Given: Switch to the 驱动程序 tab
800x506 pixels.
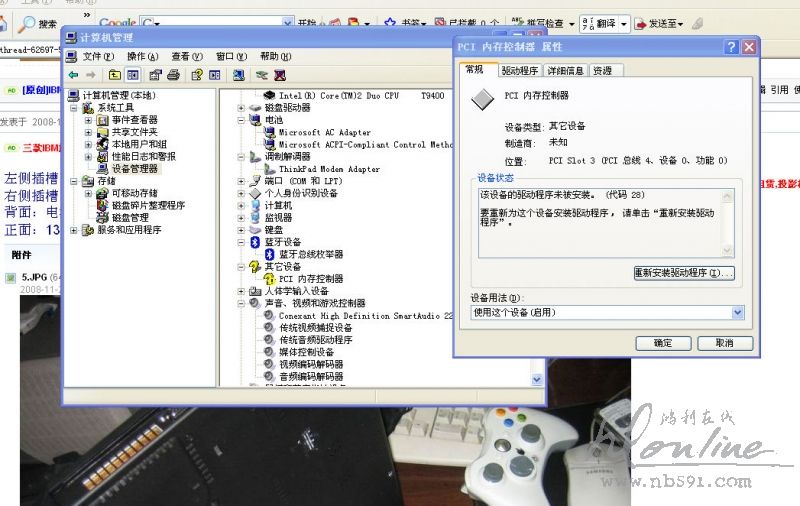Looking at the screenshot, I should pos(519,71).
